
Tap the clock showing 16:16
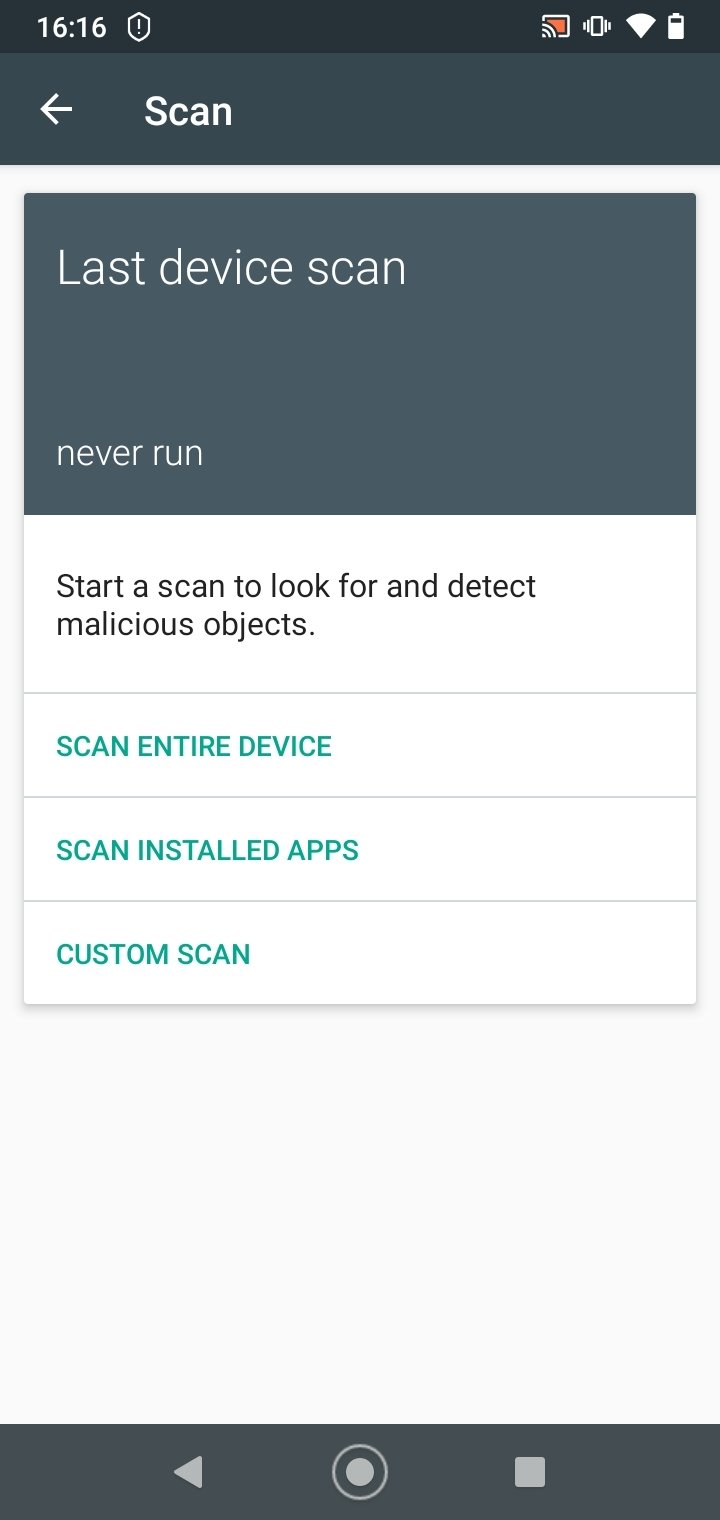point(72,27)
